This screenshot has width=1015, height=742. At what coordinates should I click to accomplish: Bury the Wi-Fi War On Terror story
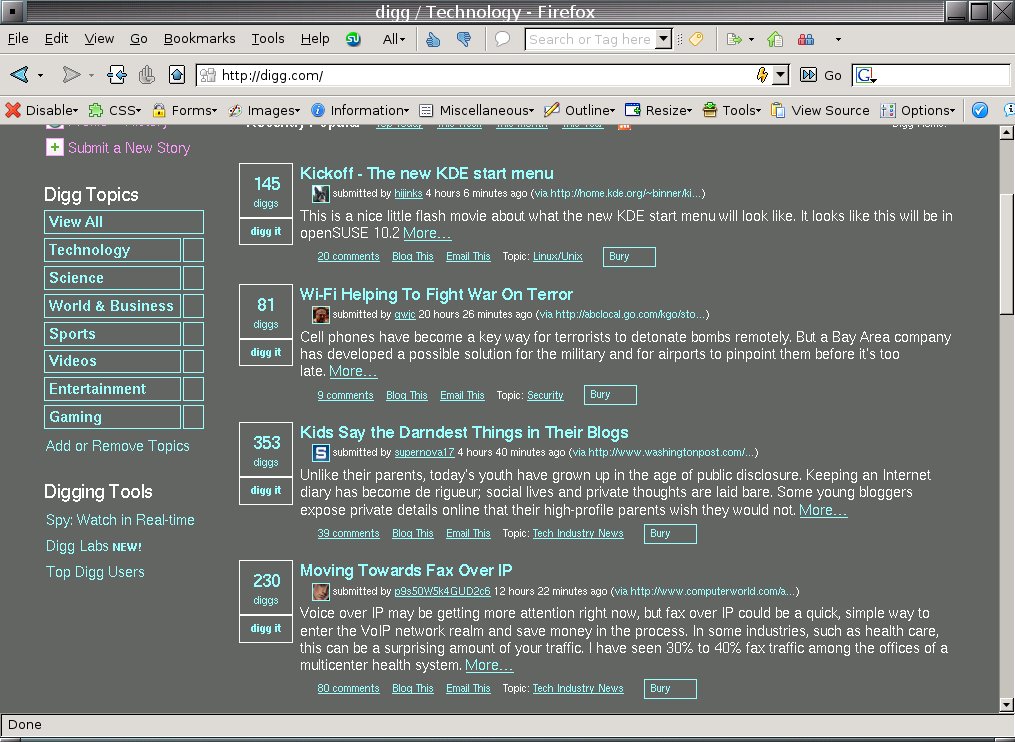610,395
